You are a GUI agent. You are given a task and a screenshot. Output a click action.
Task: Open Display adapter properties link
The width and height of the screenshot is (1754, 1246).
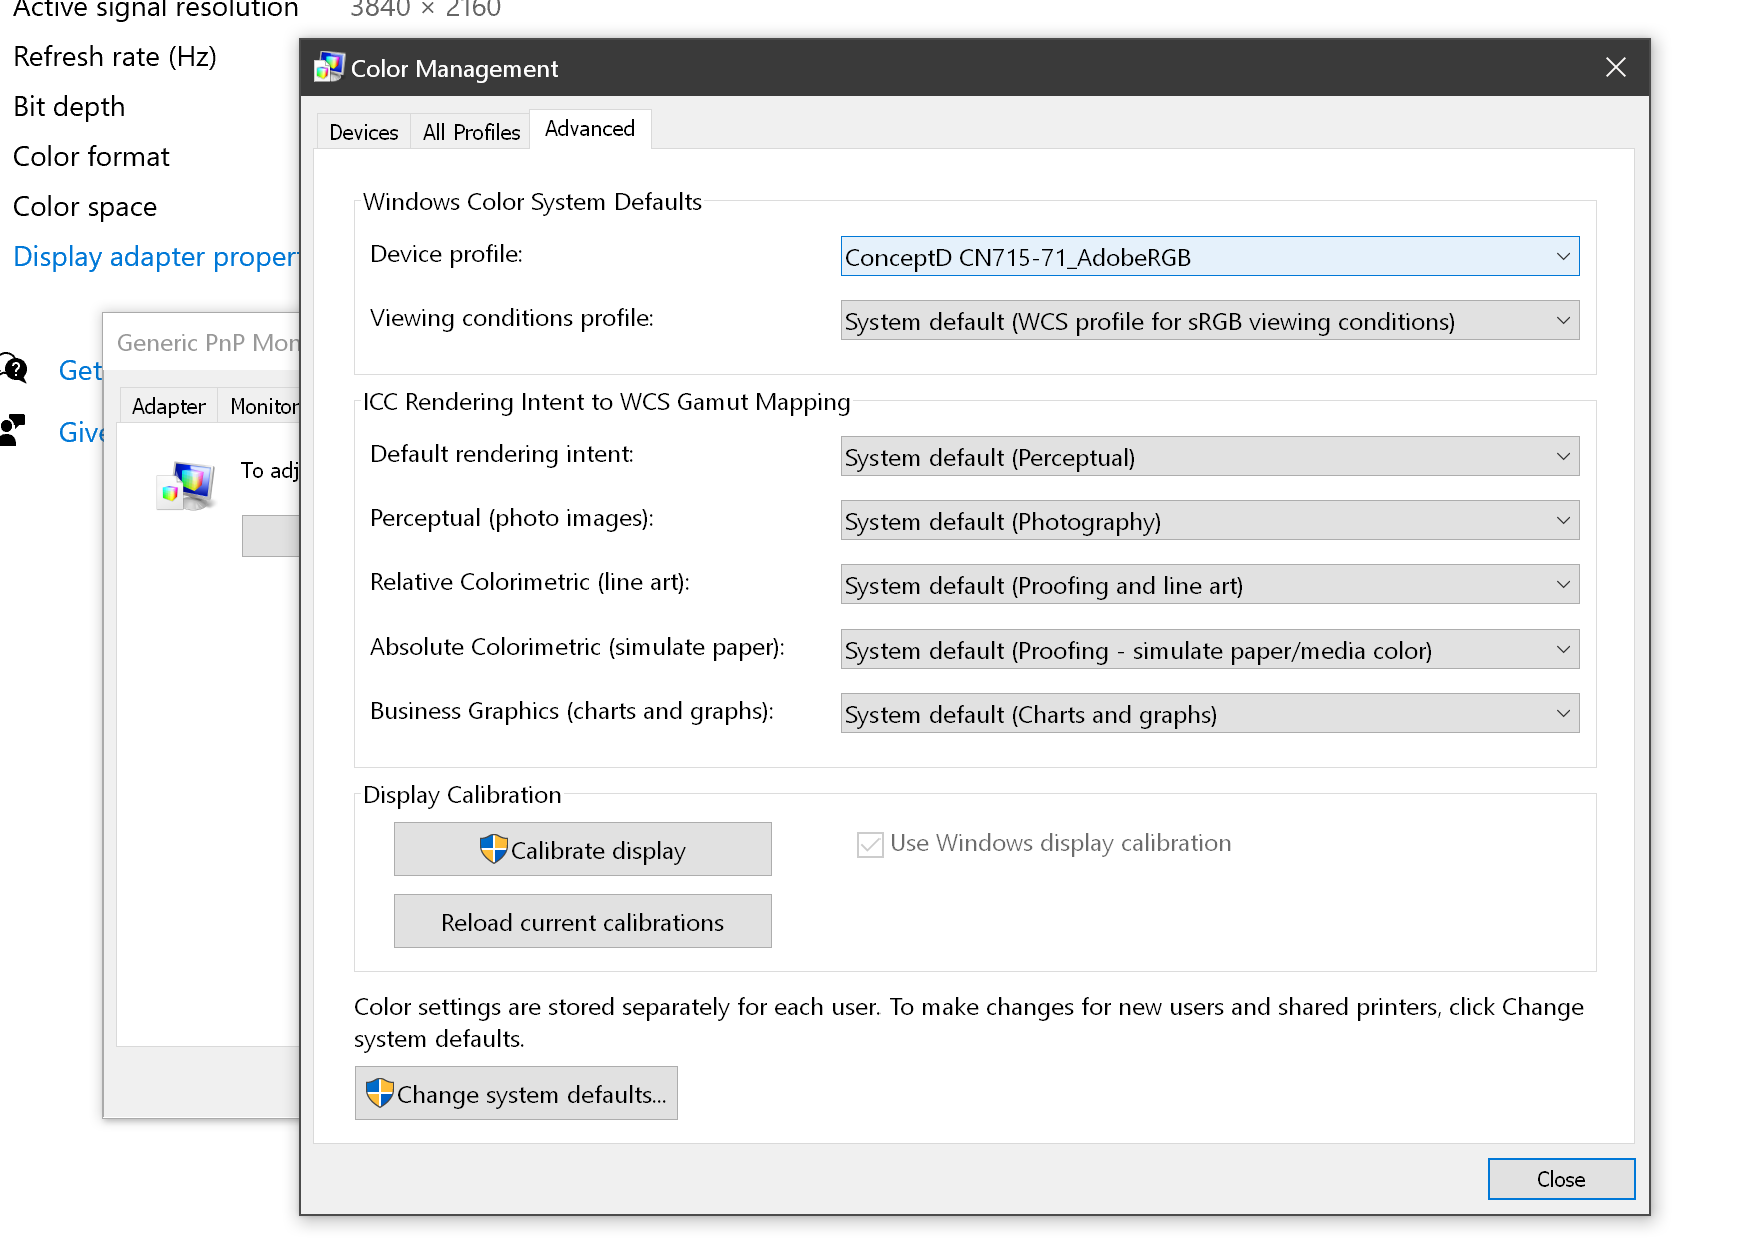156,257
